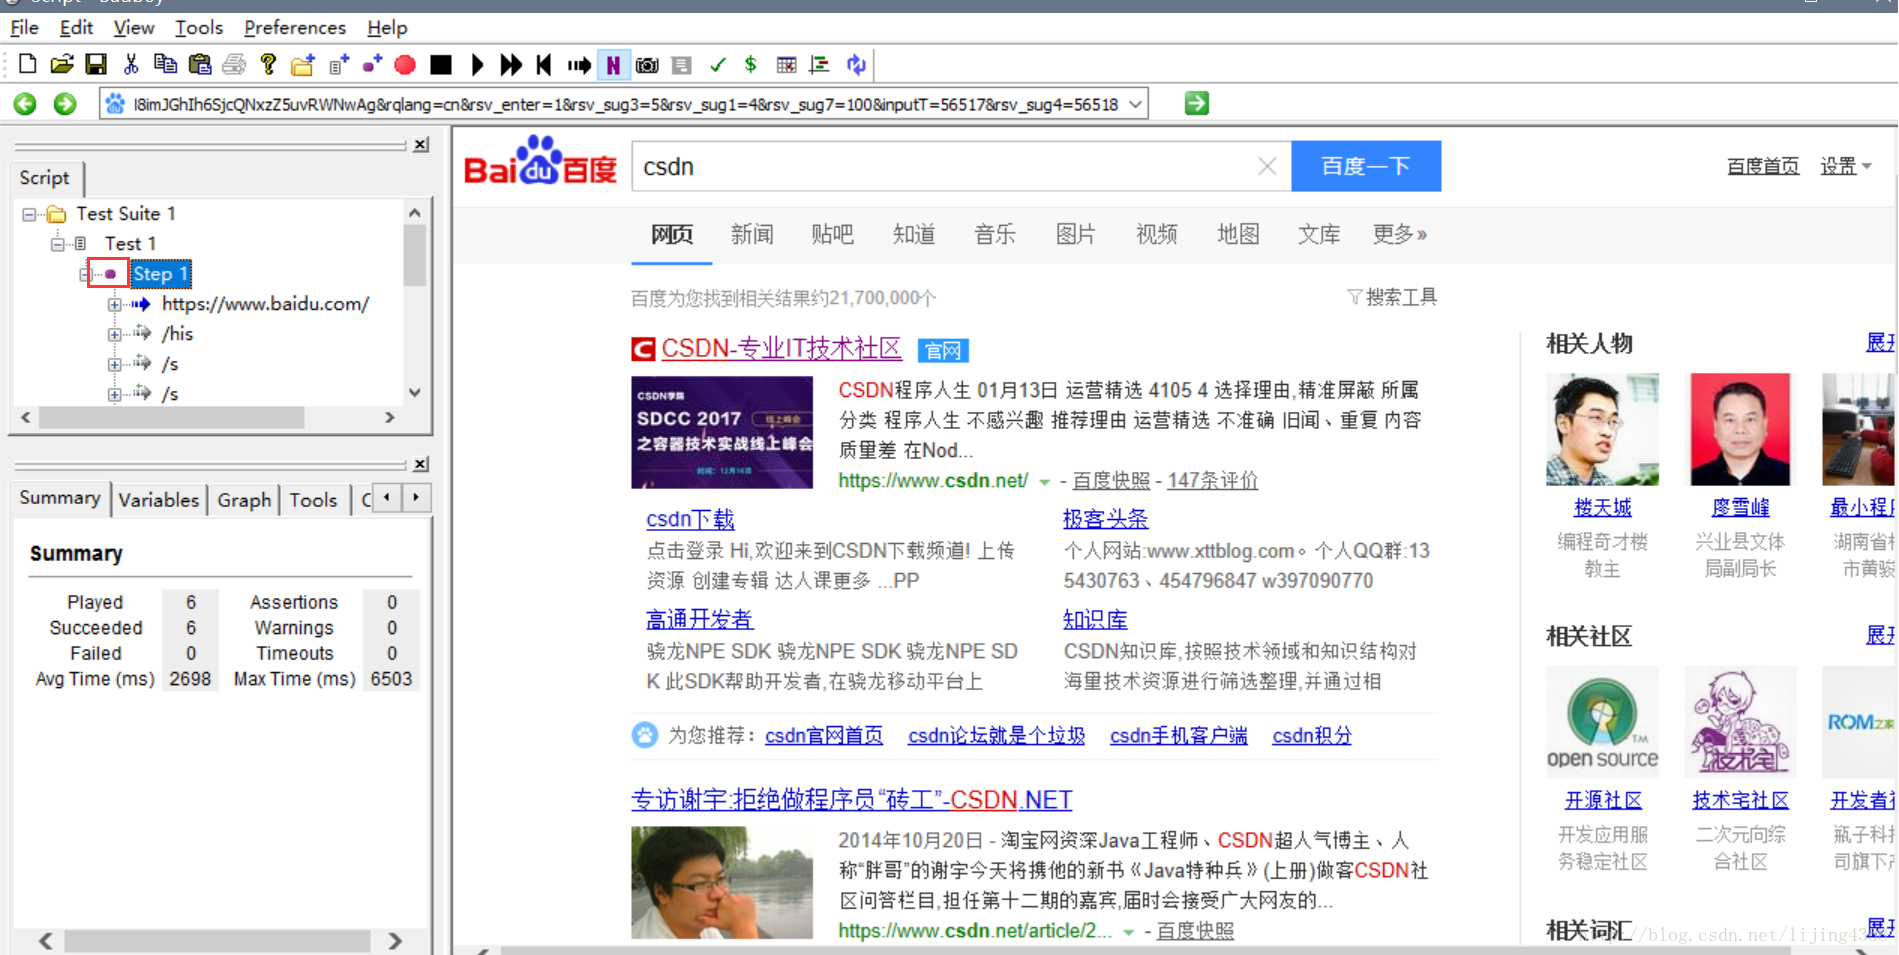Click the green dollar variable icon
Image resolution: width=1899 pixels, height=955 pixels.
click(x=751, y=65)
